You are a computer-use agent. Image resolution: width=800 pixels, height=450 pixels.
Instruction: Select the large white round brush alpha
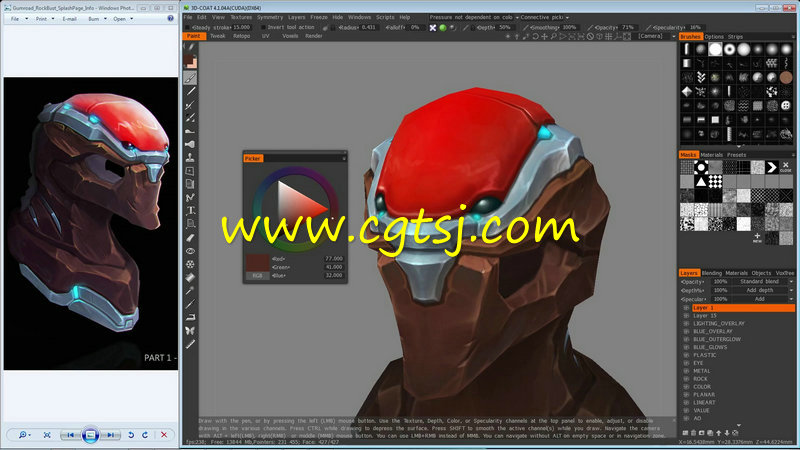pyautogui.click(x=715, y=49)
